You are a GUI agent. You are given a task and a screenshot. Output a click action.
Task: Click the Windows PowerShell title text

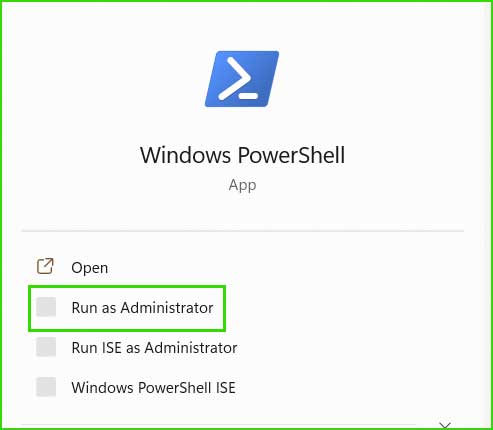click(242, 155)
